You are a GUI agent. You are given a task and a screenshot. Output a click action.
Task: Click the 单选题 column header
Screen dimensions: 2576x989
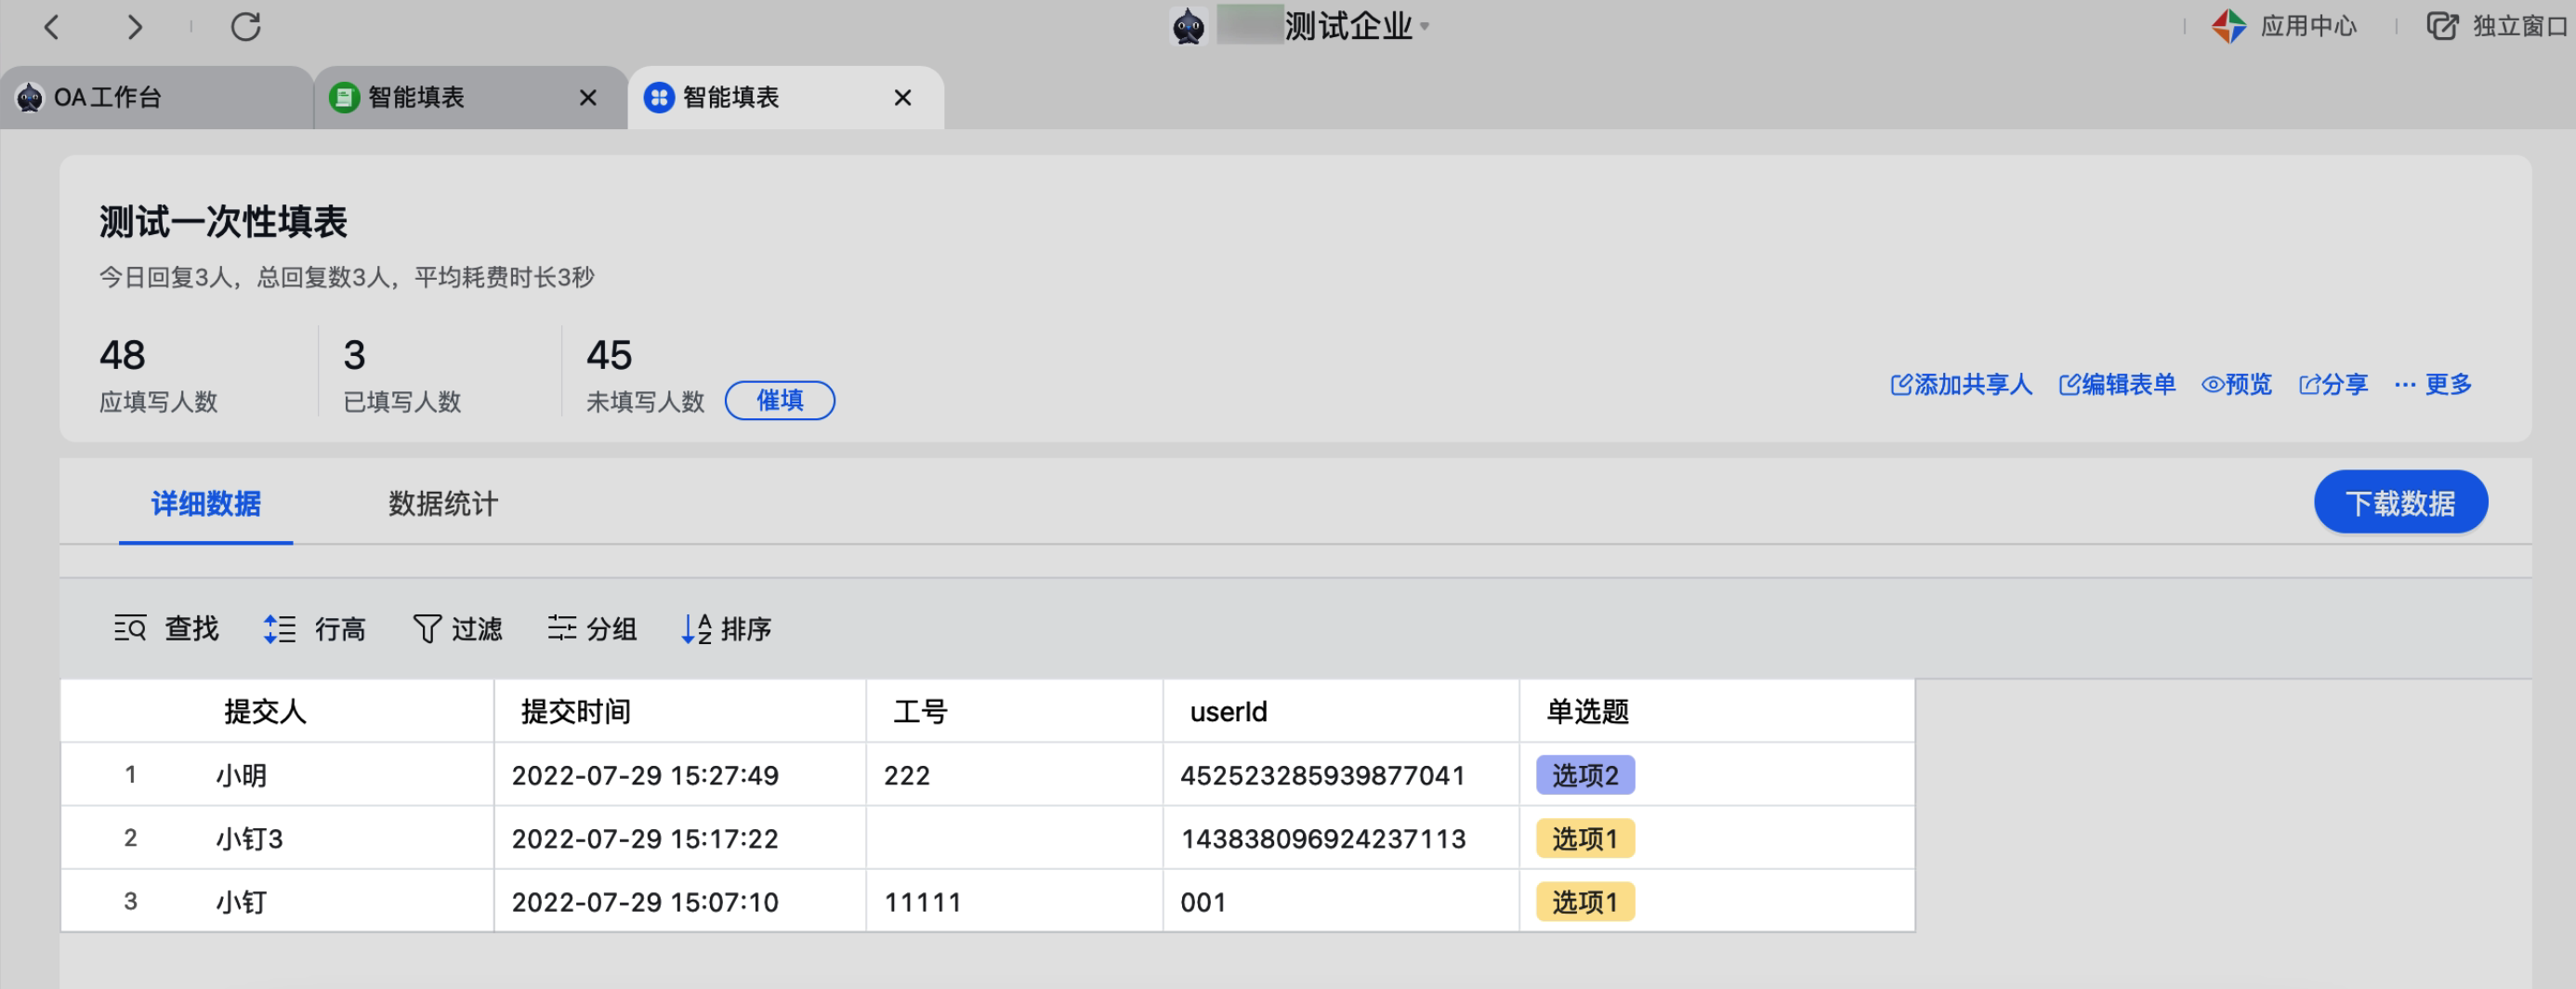pos(1717,711)
